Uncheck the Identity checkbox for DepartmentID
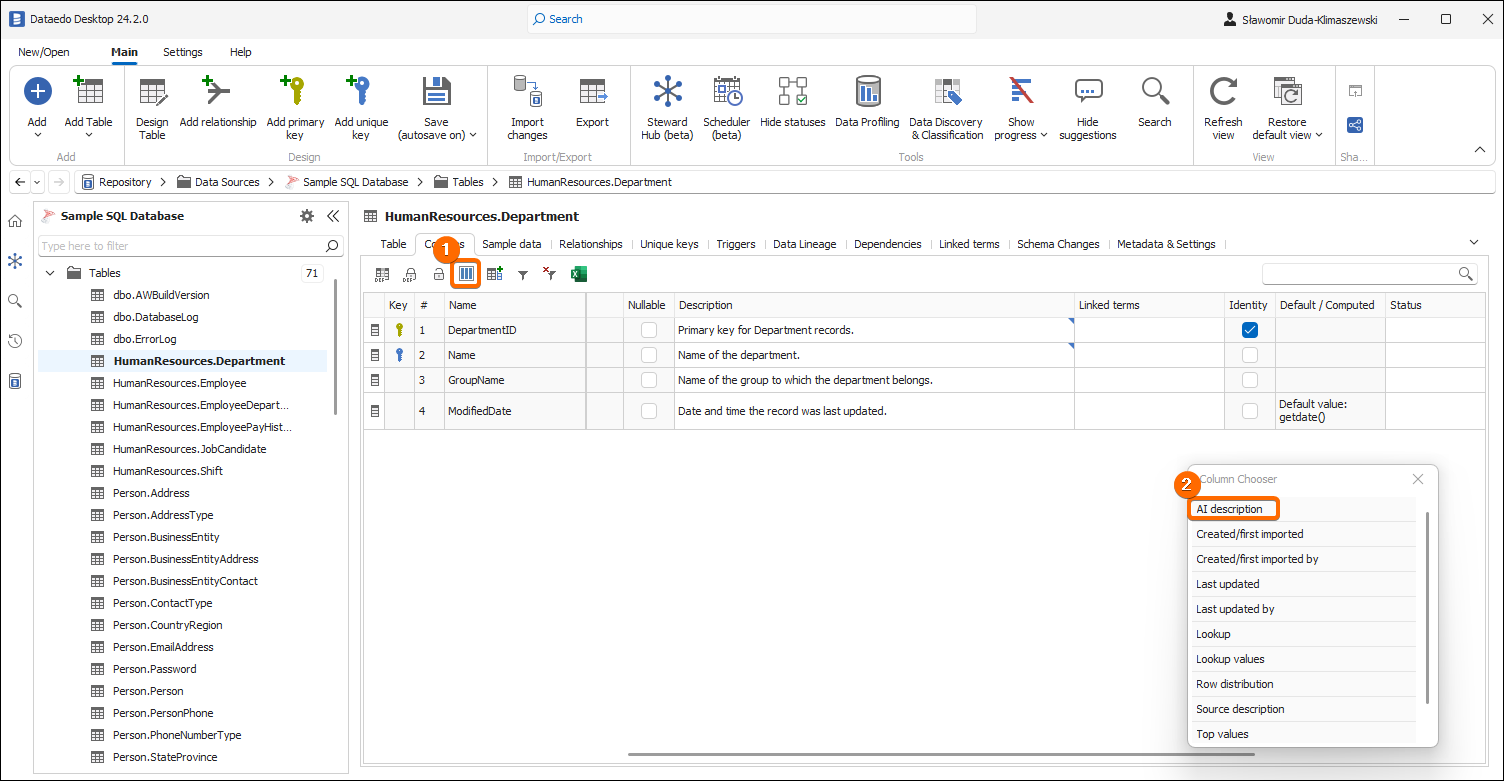Viewport: 1504px width, 781px height. (x=1250, y=330)
